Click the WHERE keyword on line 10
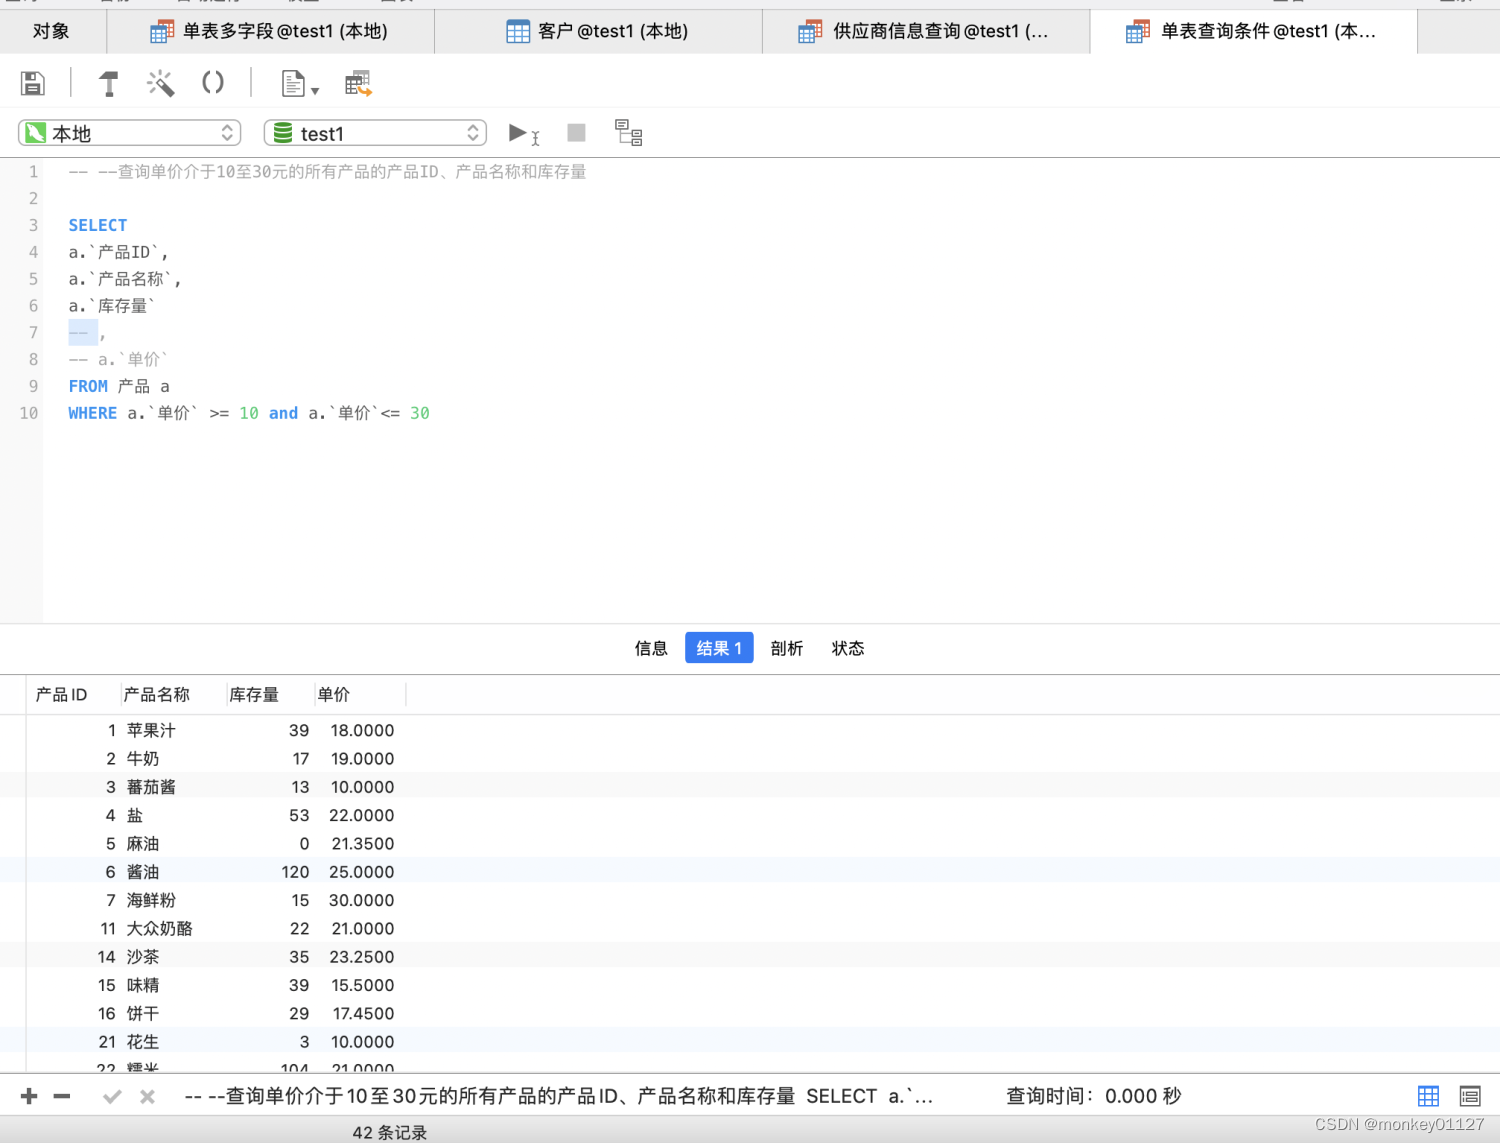Screen dimensions: 1500x1143 [93, 413]
